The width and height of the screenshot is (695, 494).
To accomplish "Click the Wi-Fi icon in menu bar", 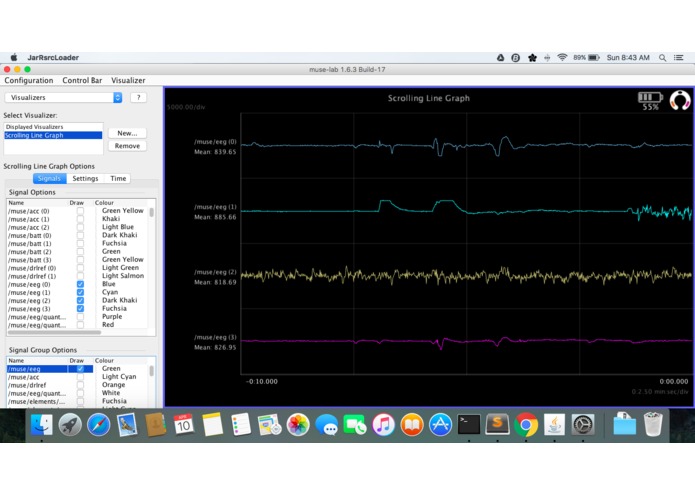I will pyautogui.click(x=562, y=58).
